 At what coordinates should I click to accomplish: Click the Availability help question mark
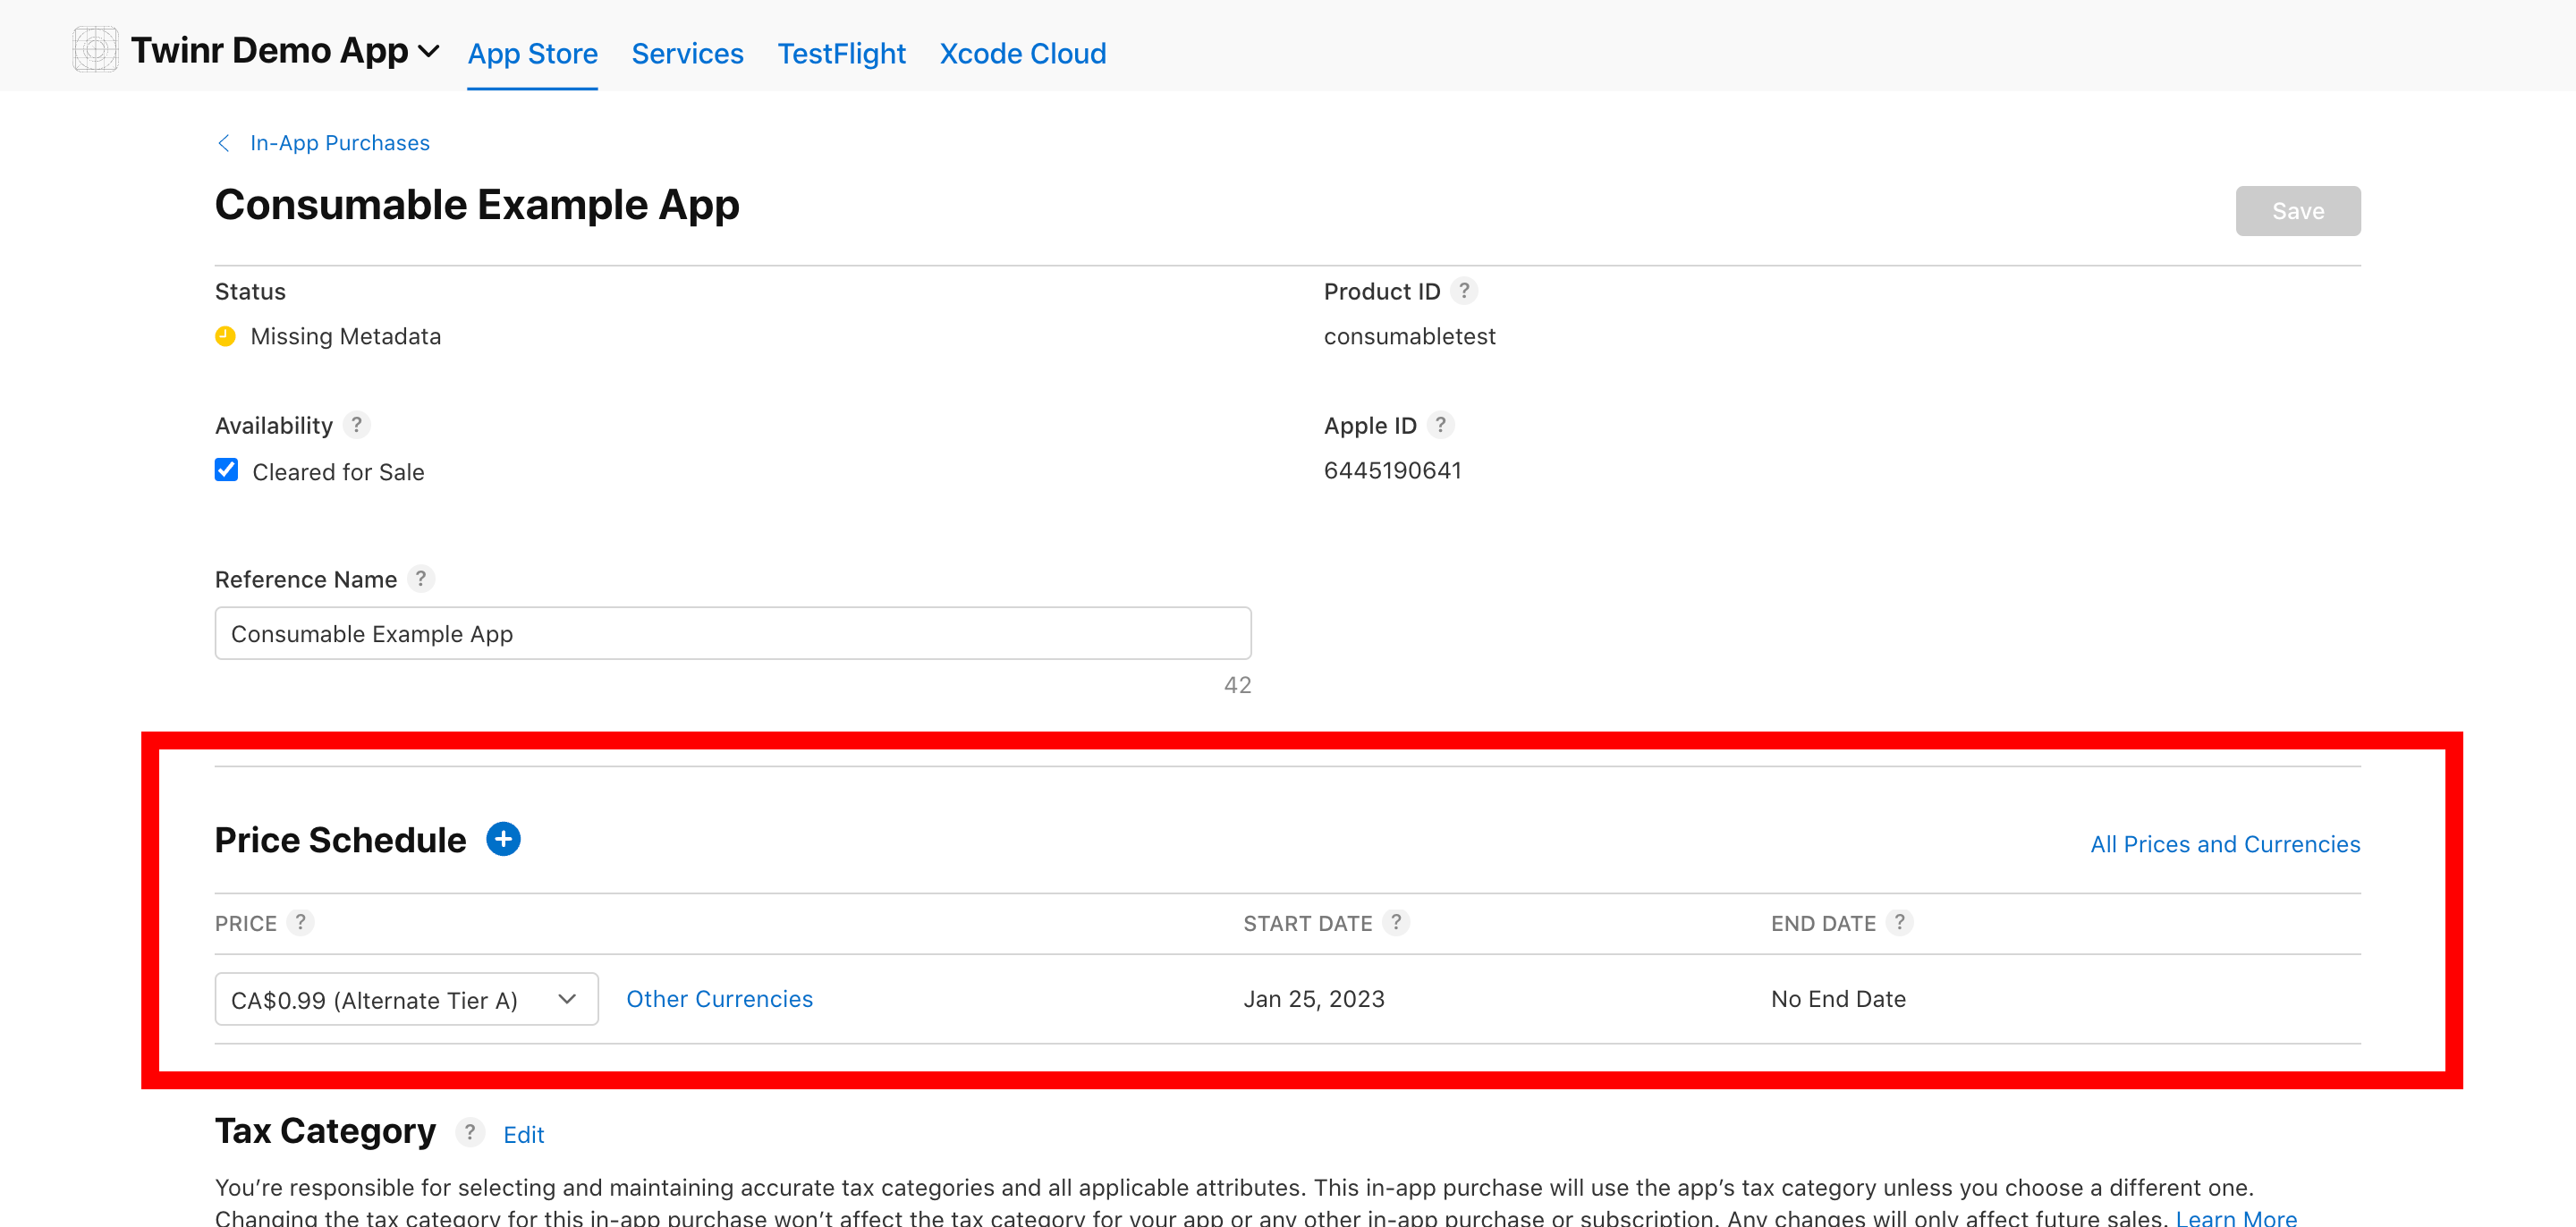(356, 425)
